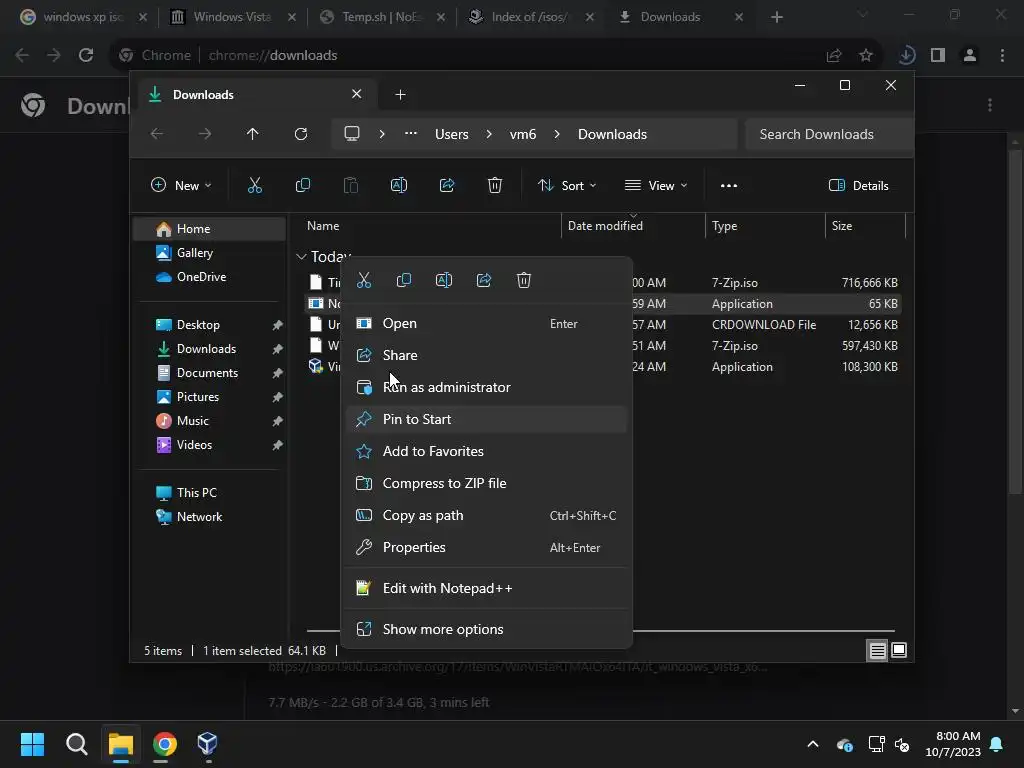Image resolution: width=1024 pixels, height=768 pixels.
Task: Switch to large thumbnails layout icon
Action: tap(899, 650)
